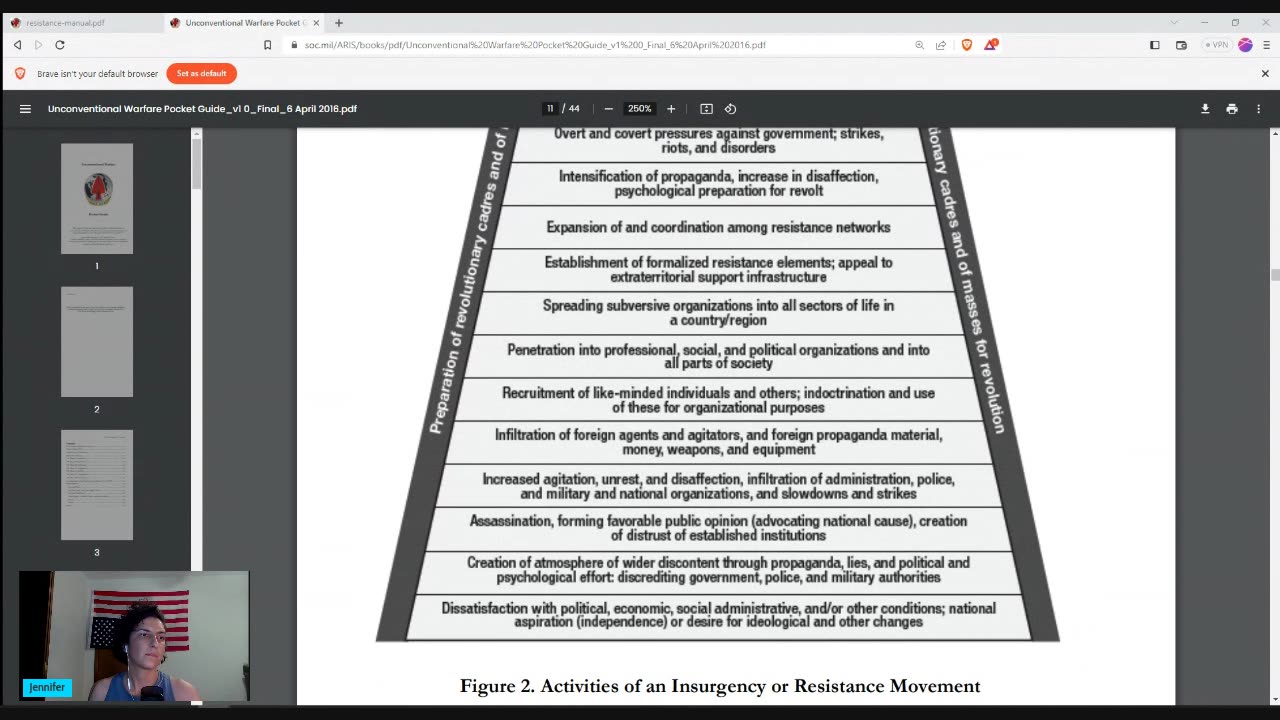Close the Unconventional Warfare tab
The height and width of the screenshot is (720, 1280).
(x=316, y=22)
